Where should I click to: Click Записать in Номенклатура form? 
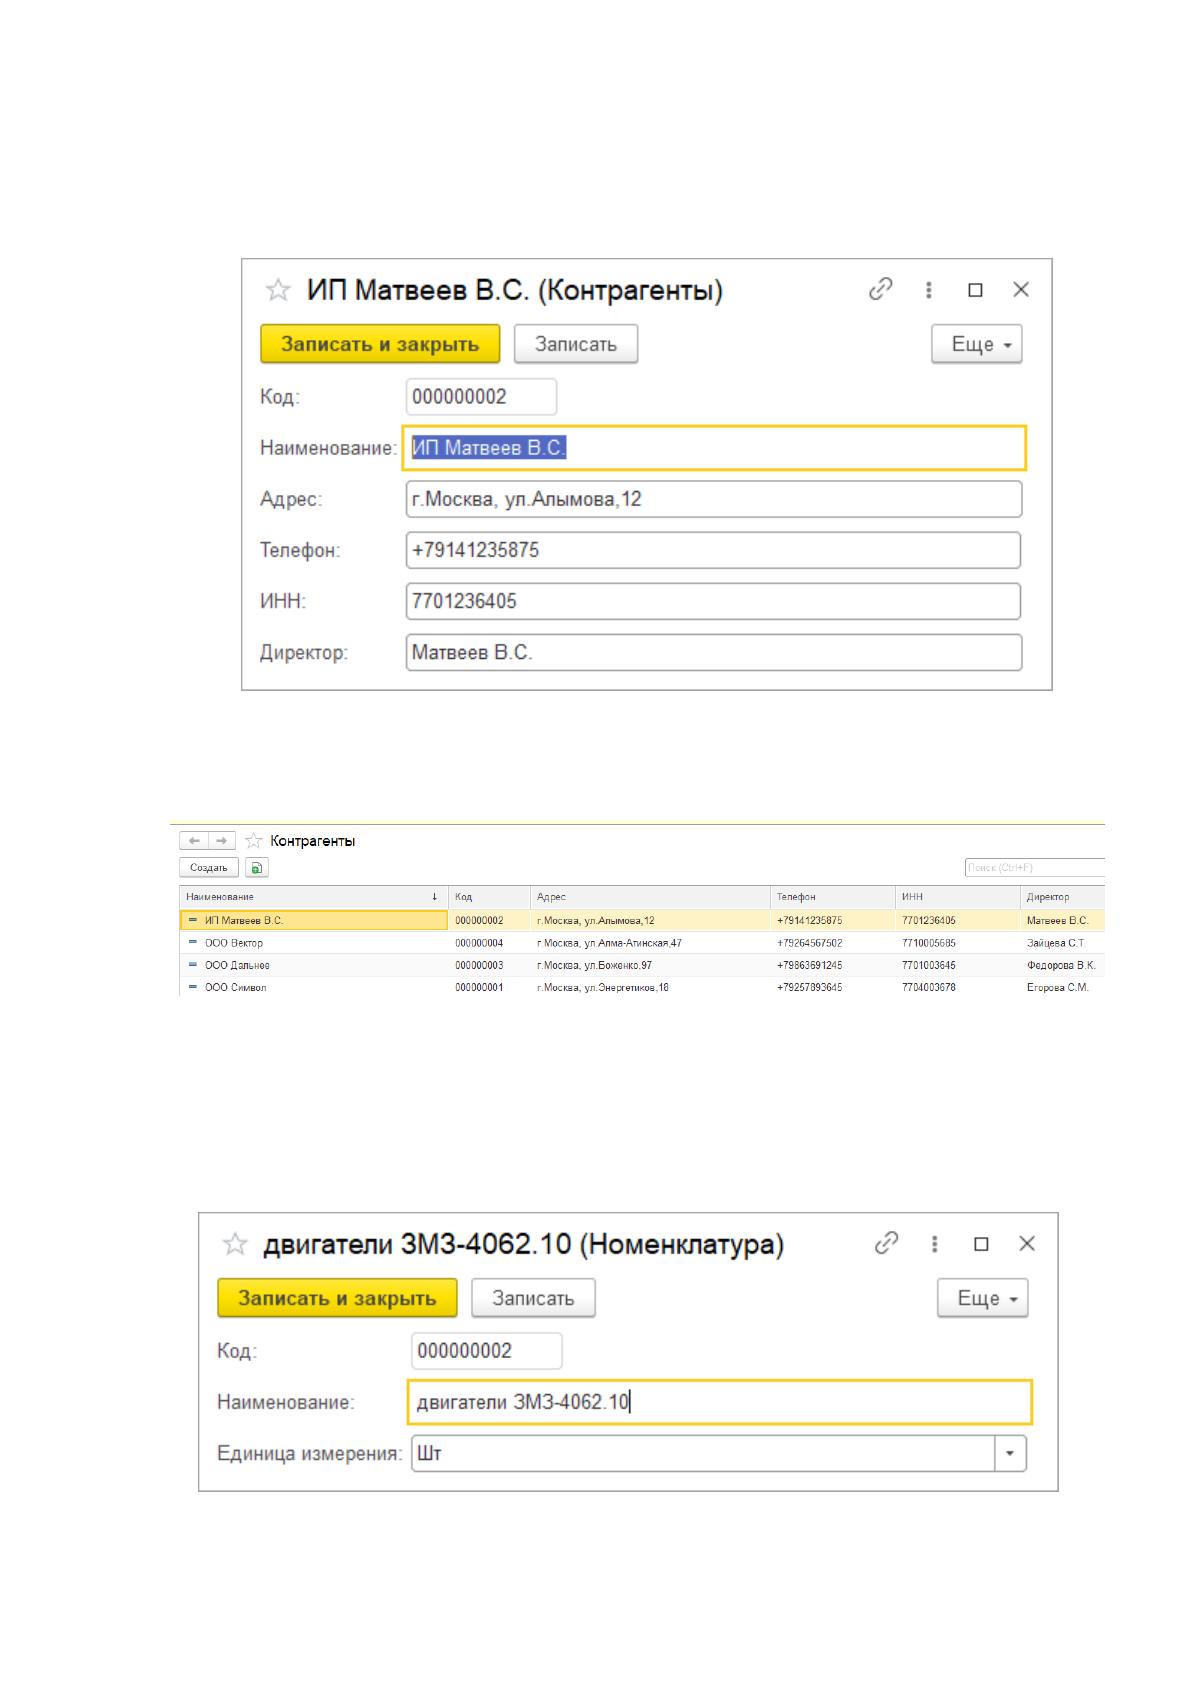point(533,1298)
